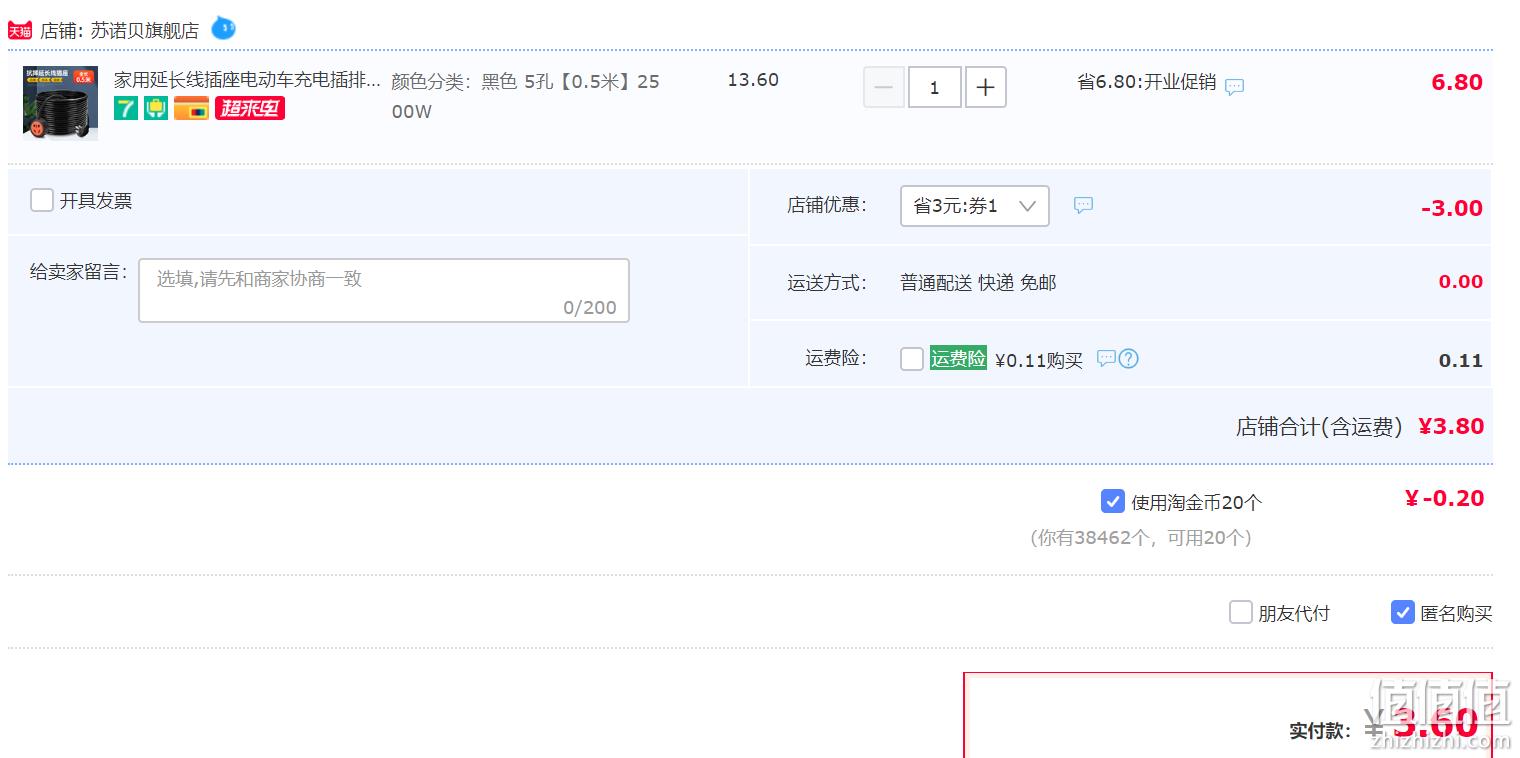Click the store total ¥3.80
Image resolution: width=1520 pixels, height=758 pixels.
[x=1451, y=426]
